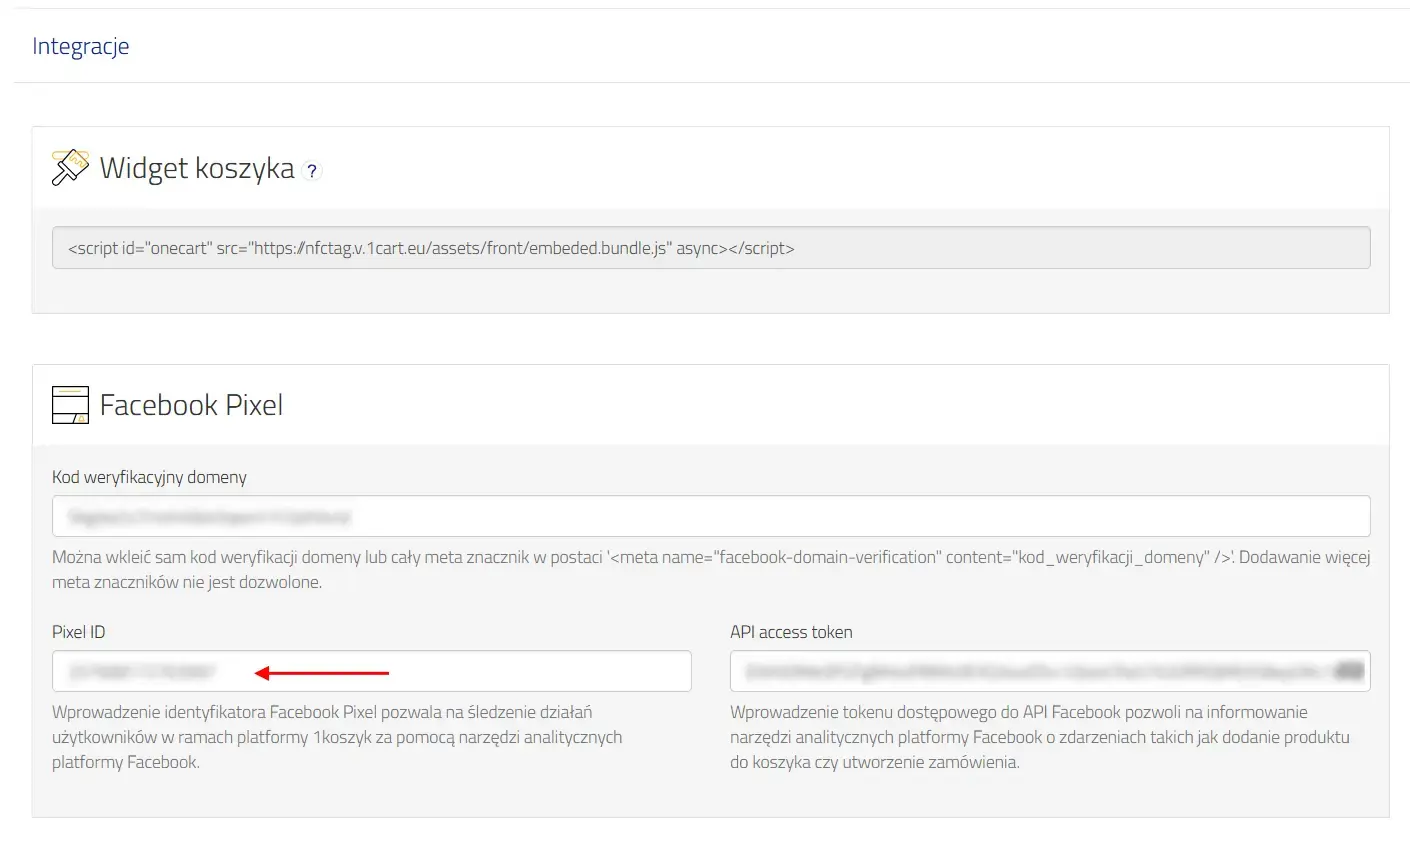Click the help question mark beside Widget koszyka
This screenshot has width=1410, height=845.
pyautogui.click(x=312, y=171)
